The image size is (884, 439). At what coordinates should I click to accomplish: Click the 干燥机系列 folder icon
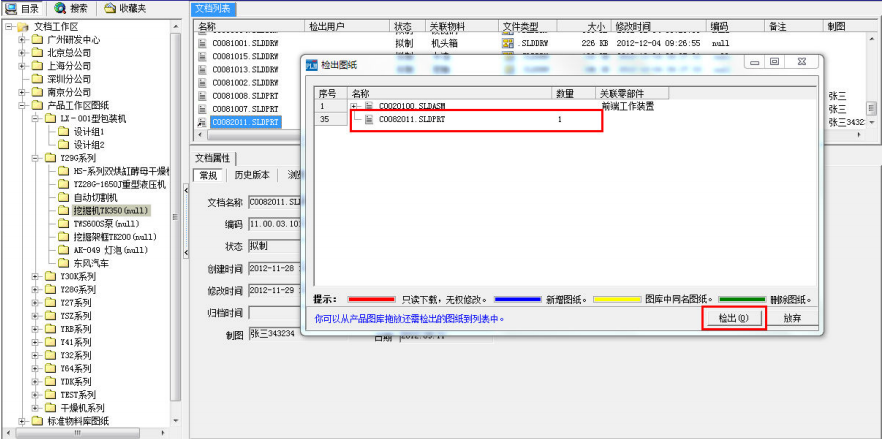point(50,407)
